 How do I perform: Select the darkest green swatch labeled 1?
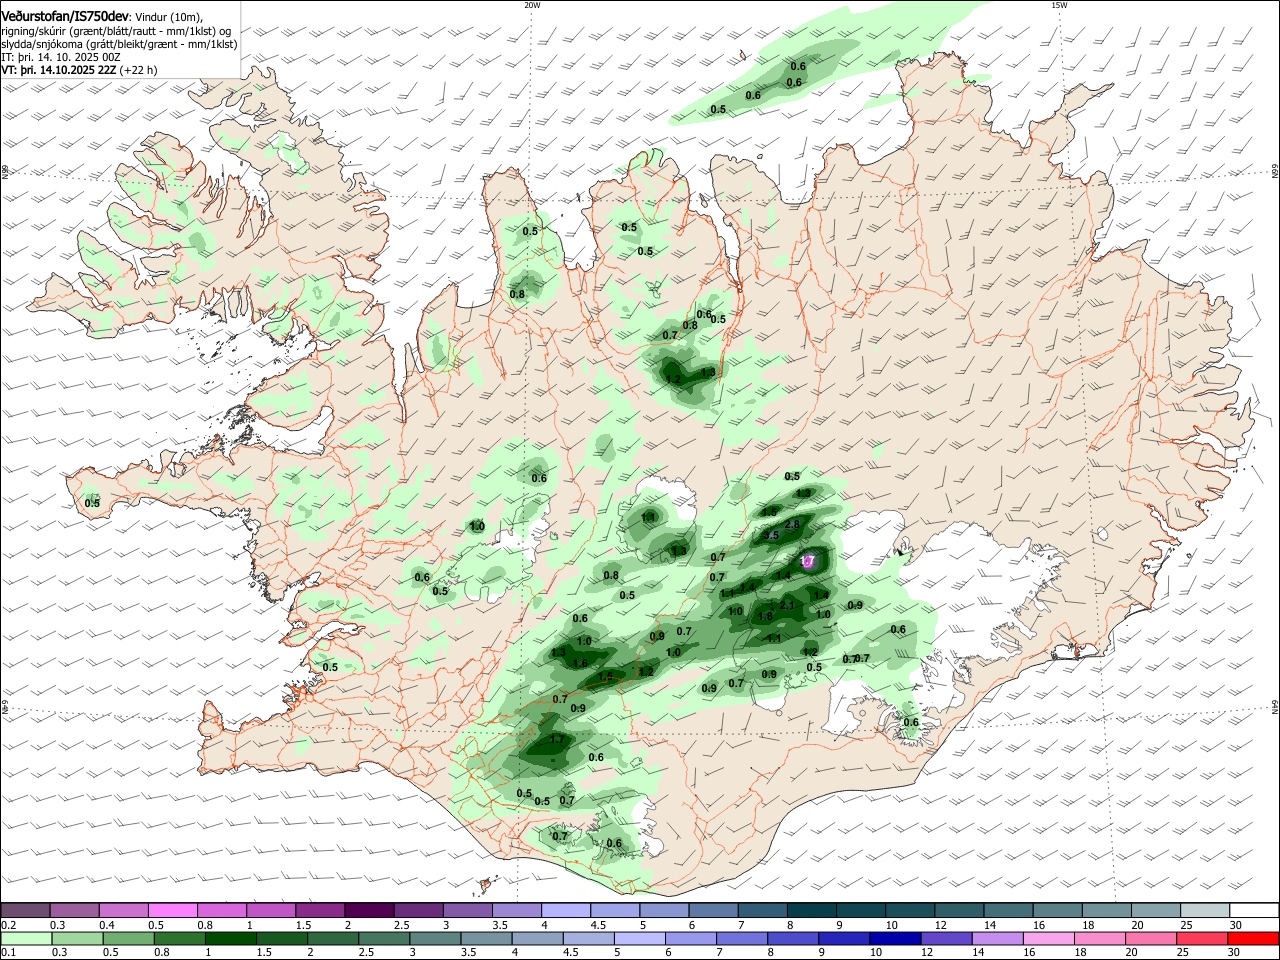coord(231,939)
